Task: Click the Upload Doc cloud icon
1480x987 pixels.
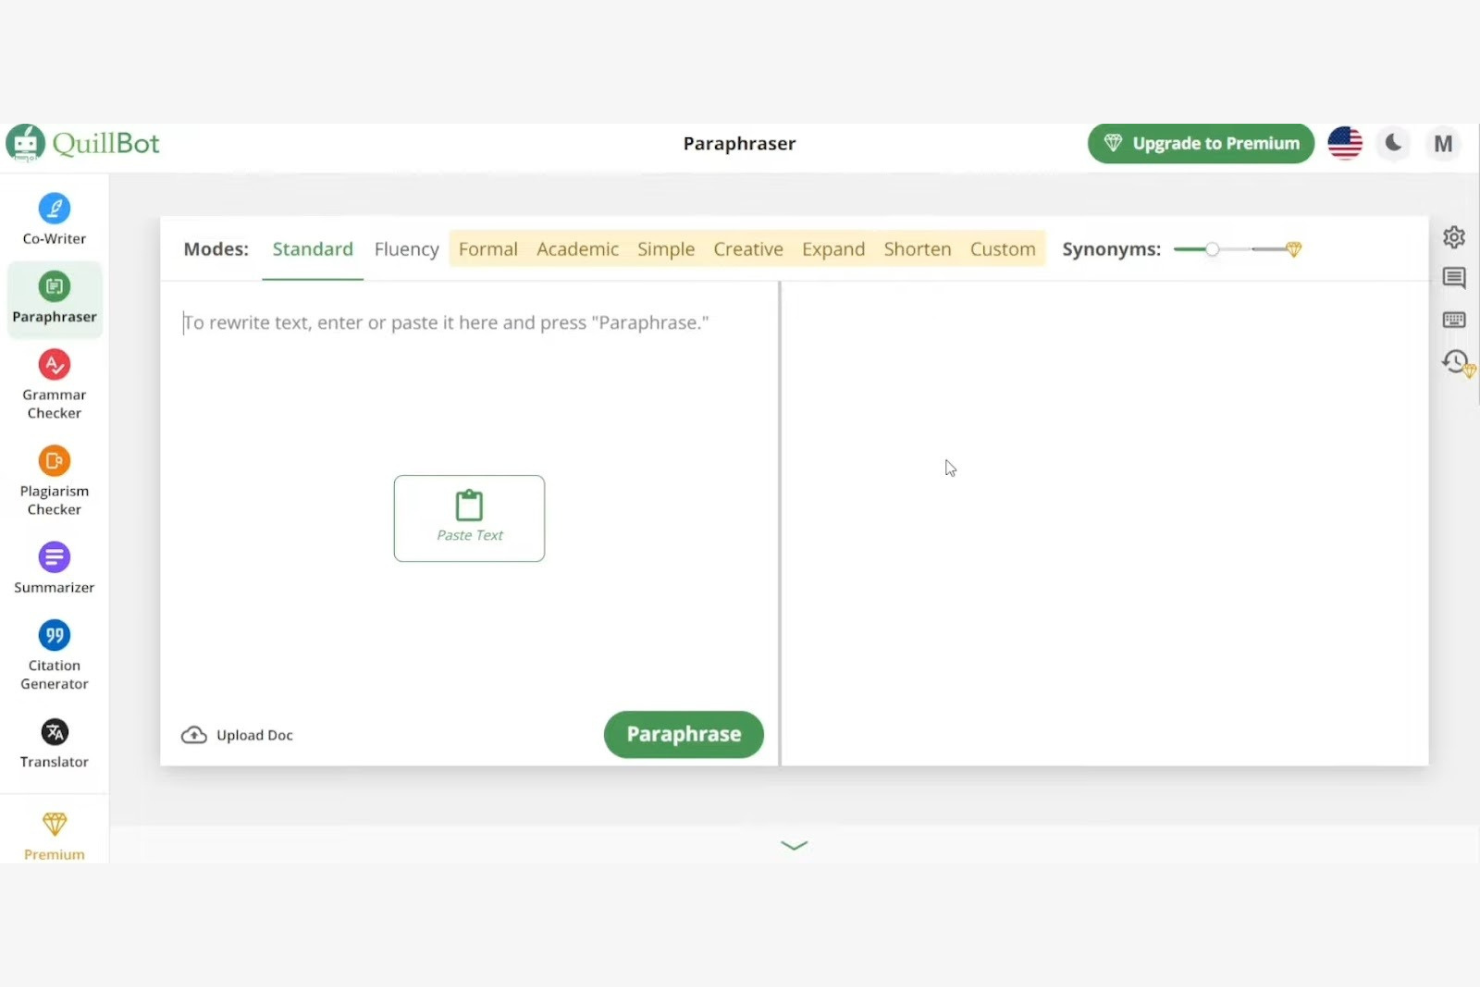Action: [194, 735]
